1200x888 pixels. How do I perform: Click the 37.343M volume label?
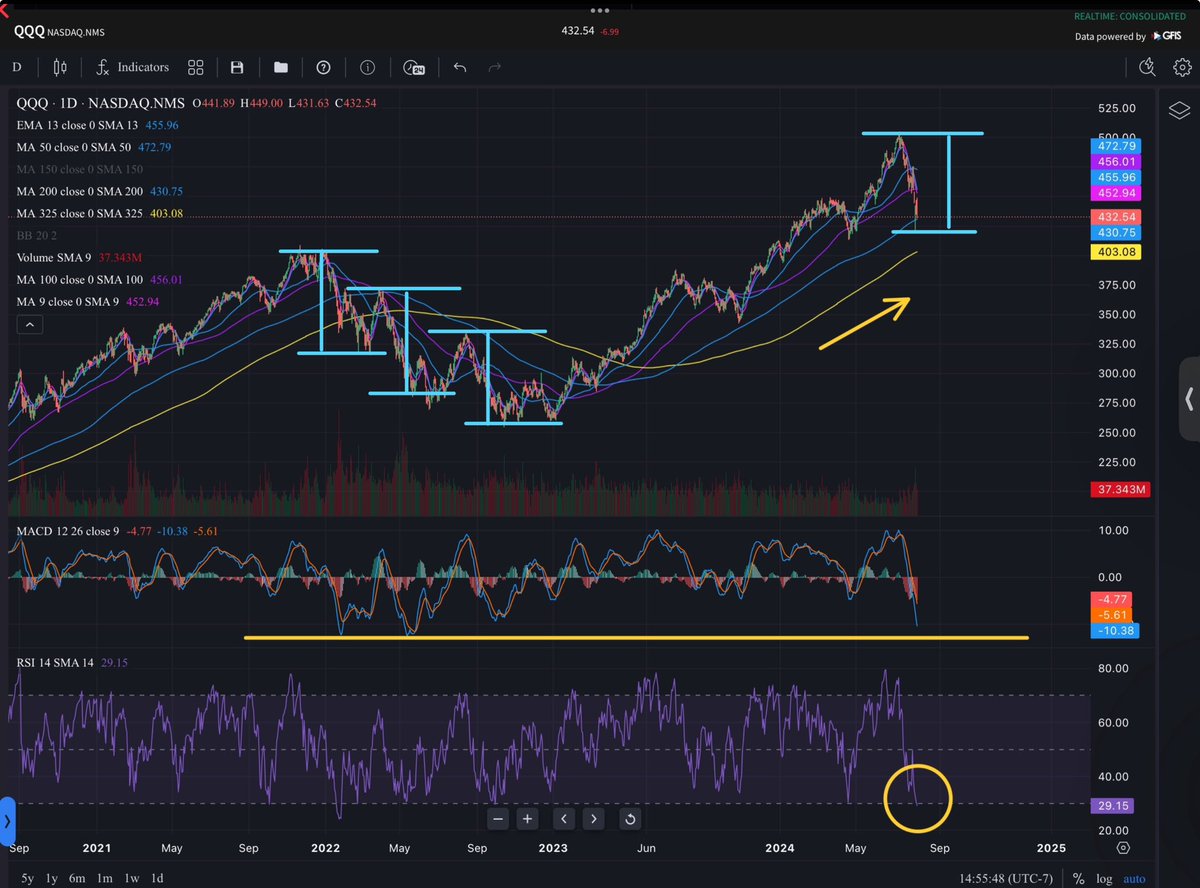point(1119,489)
